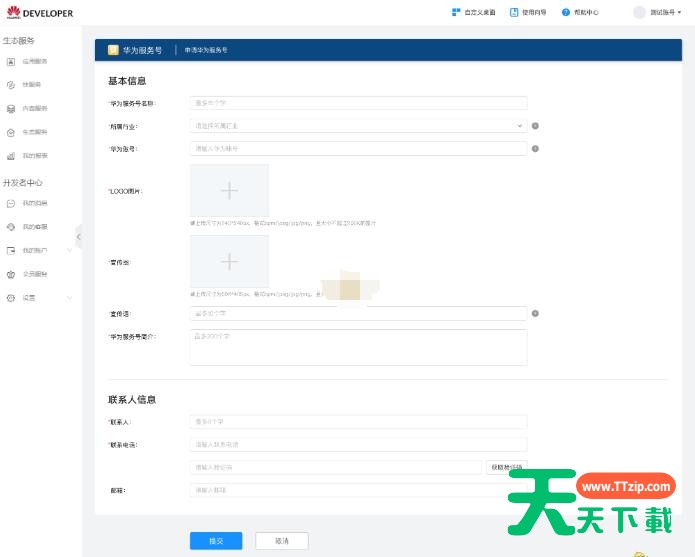Open 使用向导 in the top bar

pyautogui.click(x=528, y=12)
